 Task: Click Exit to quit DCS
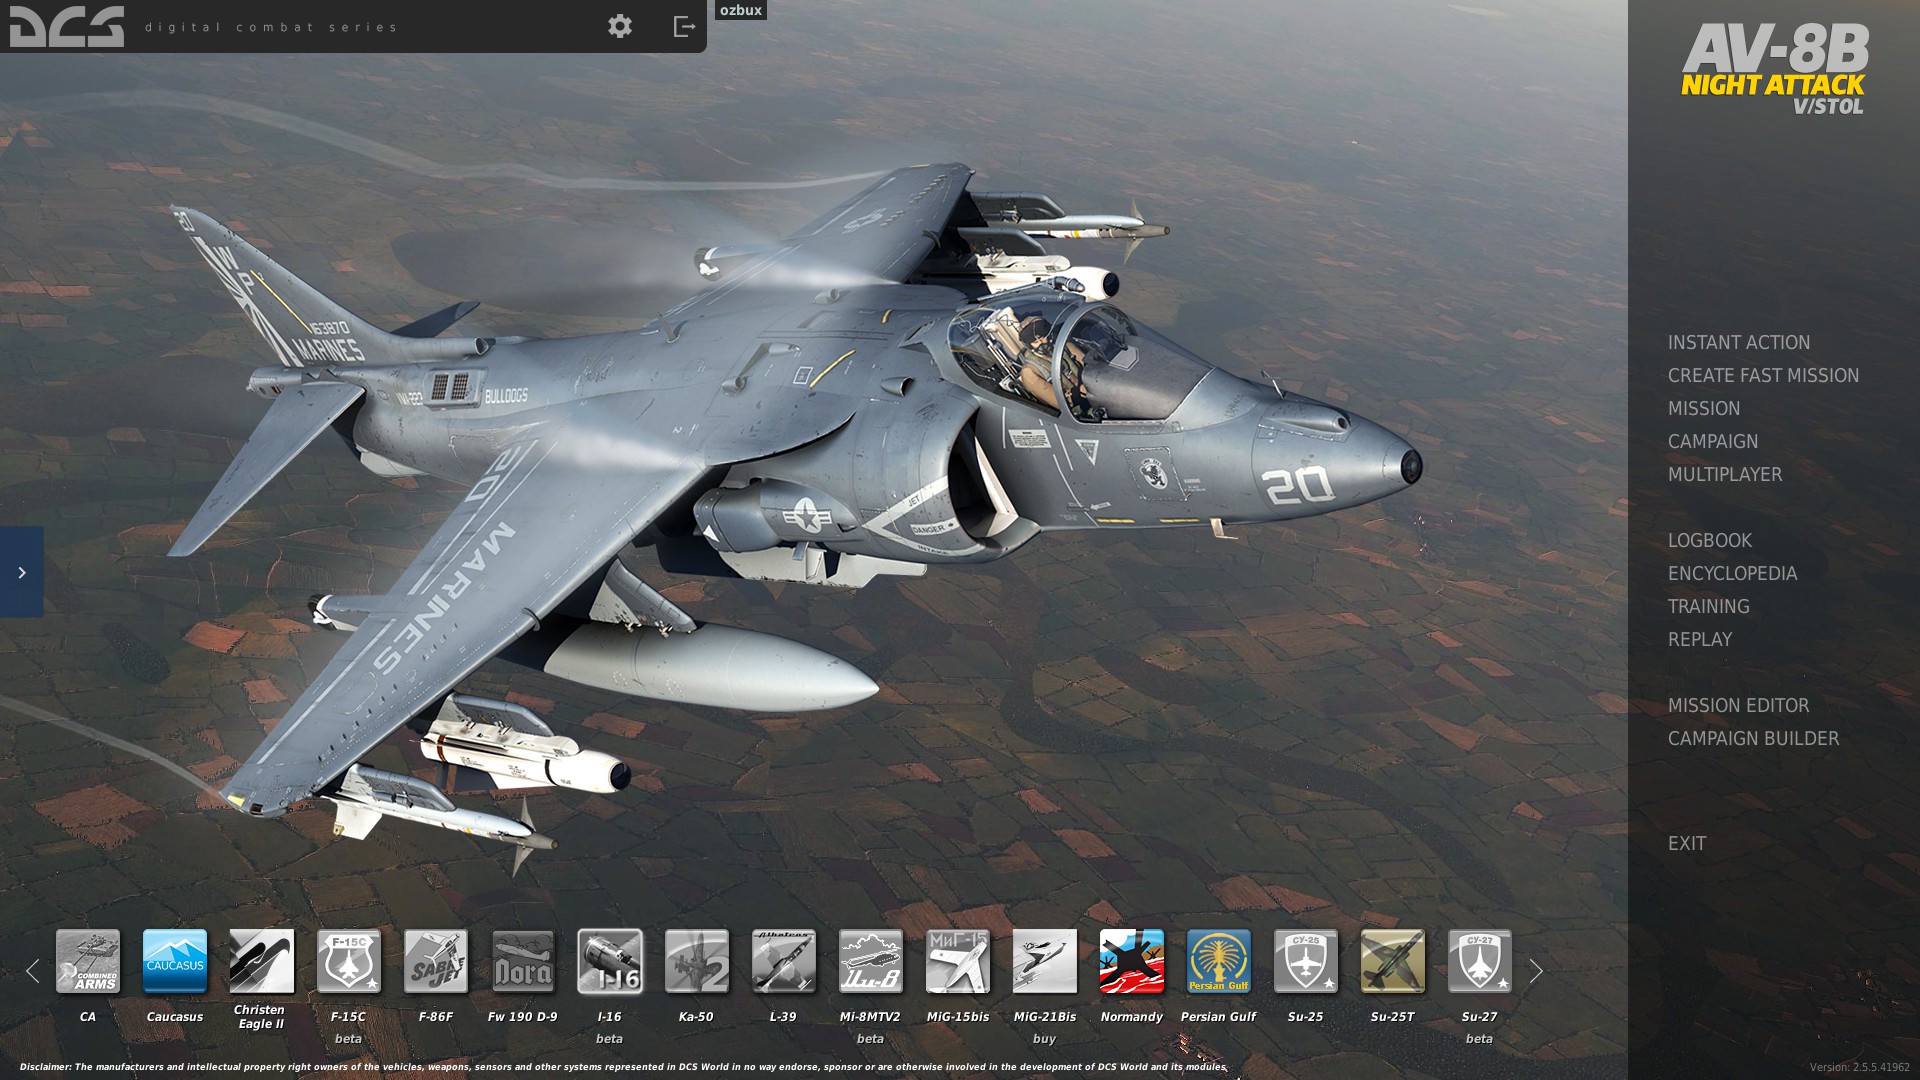tap(1687, 844)
